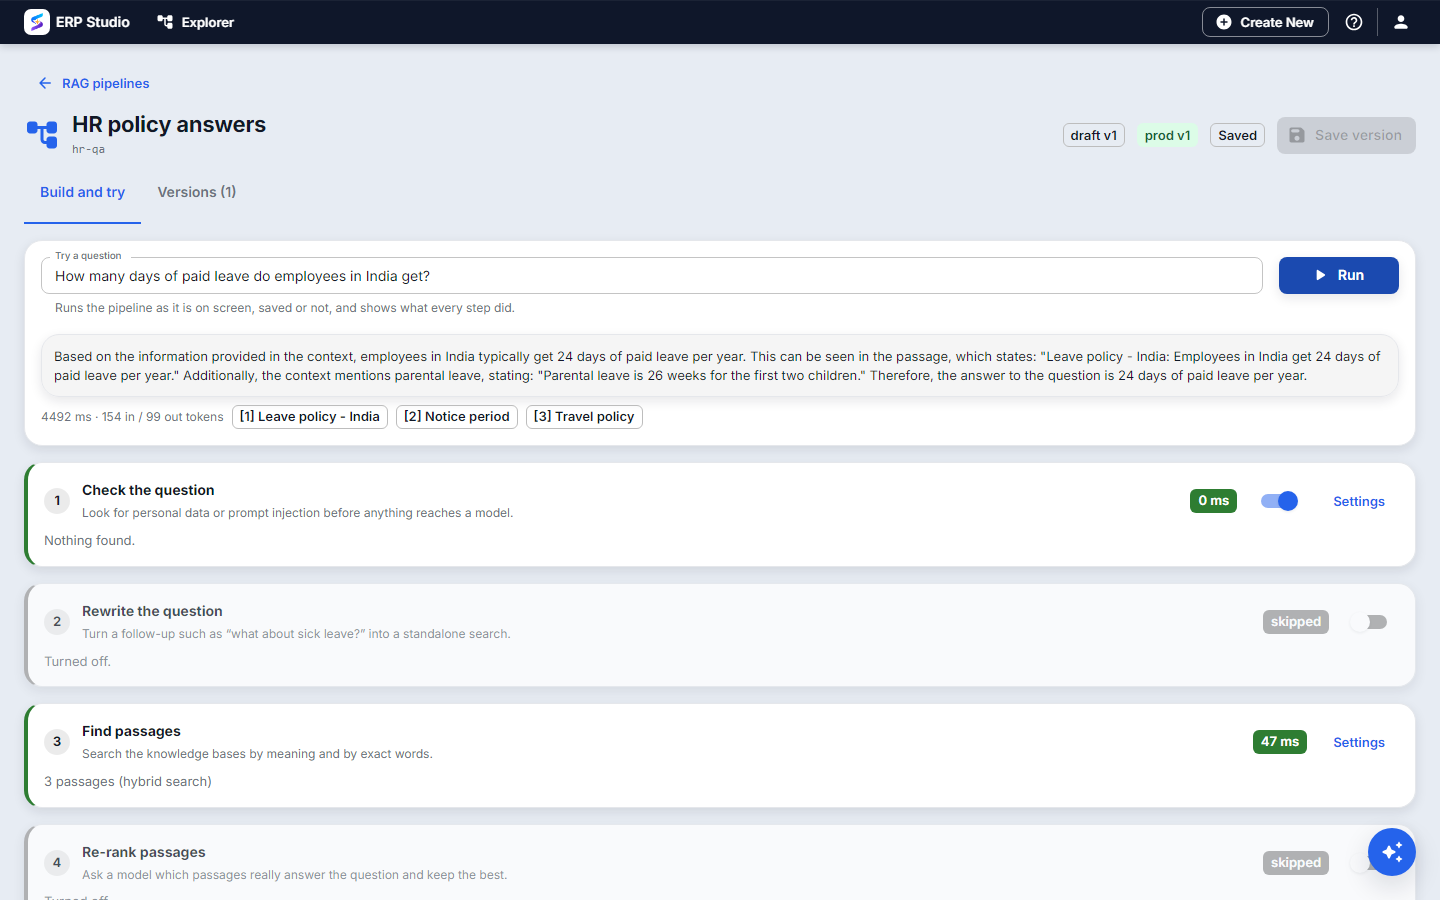Open the Explorer tree icon

165,22
